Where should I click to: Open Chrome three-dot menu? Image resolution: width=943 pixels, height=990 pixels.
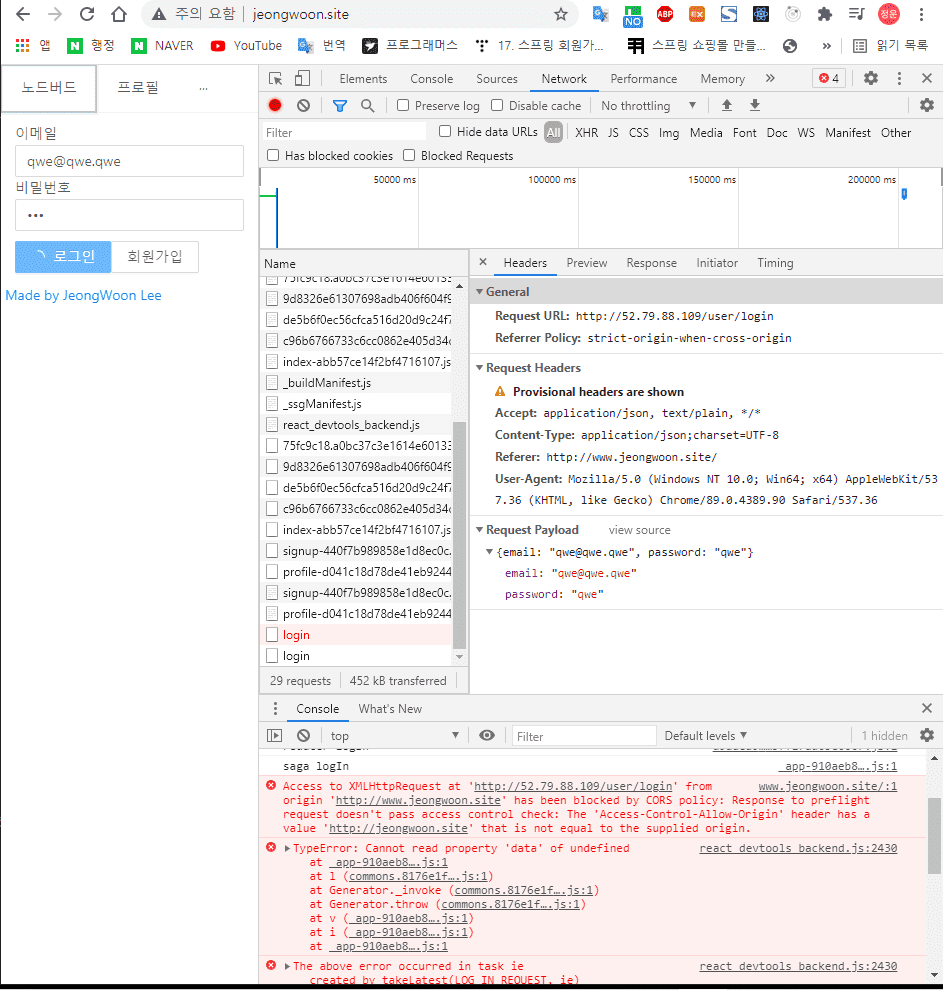pos(922,14)
